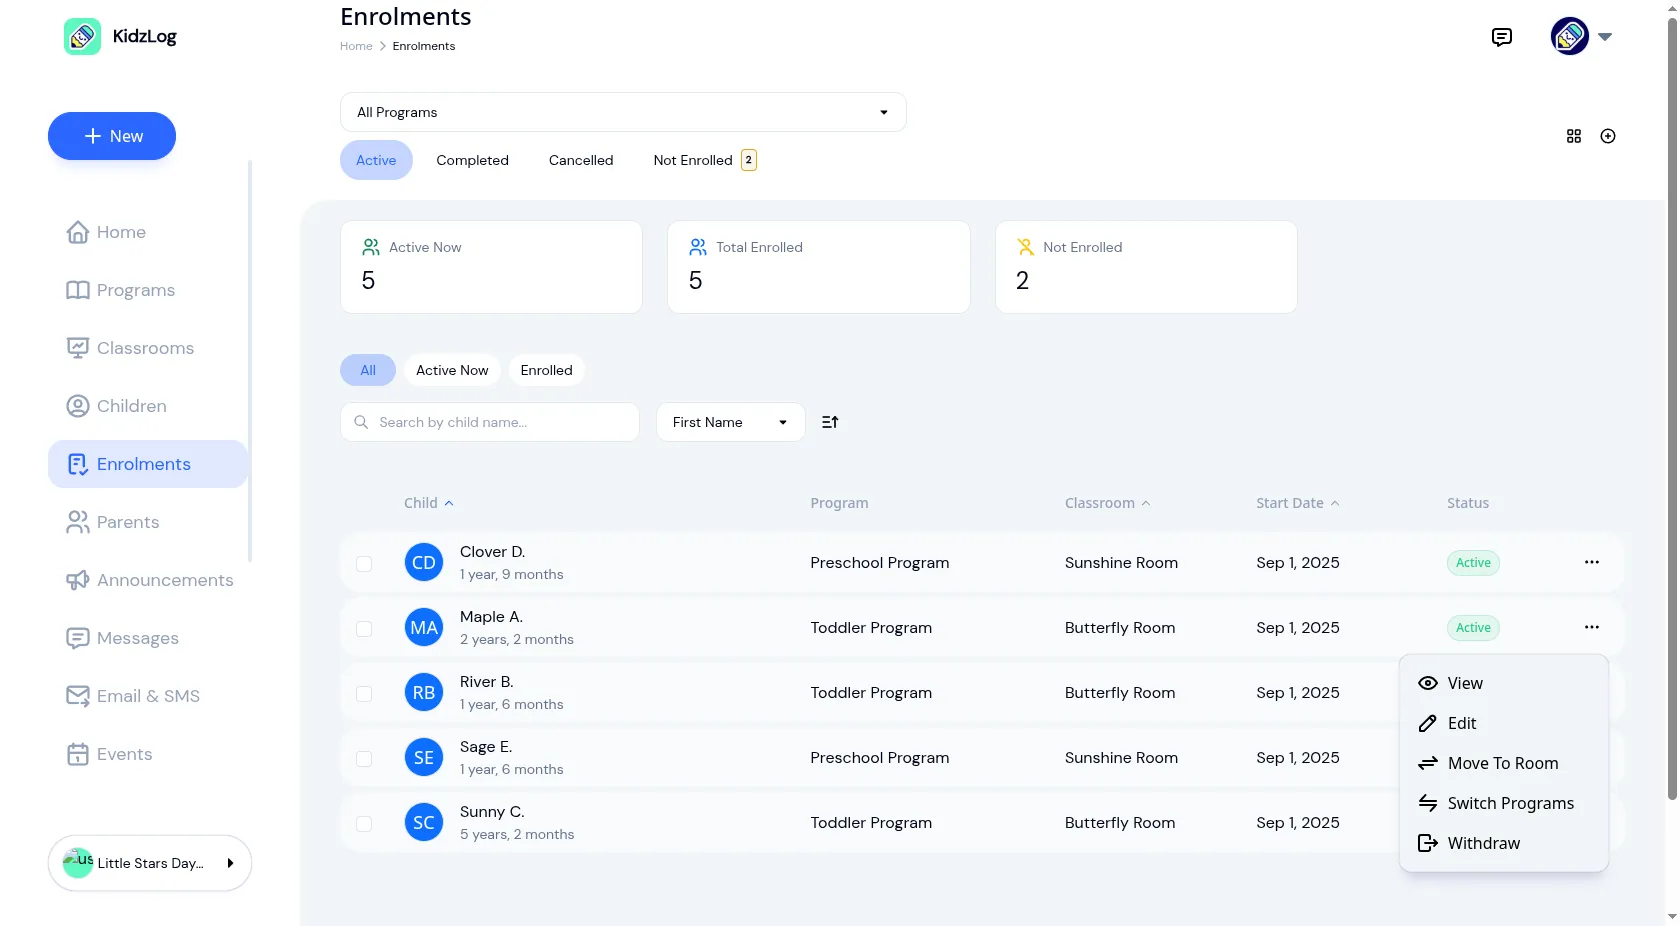1680x926 pixels.
Task: Click the New button
Action: 112,136
